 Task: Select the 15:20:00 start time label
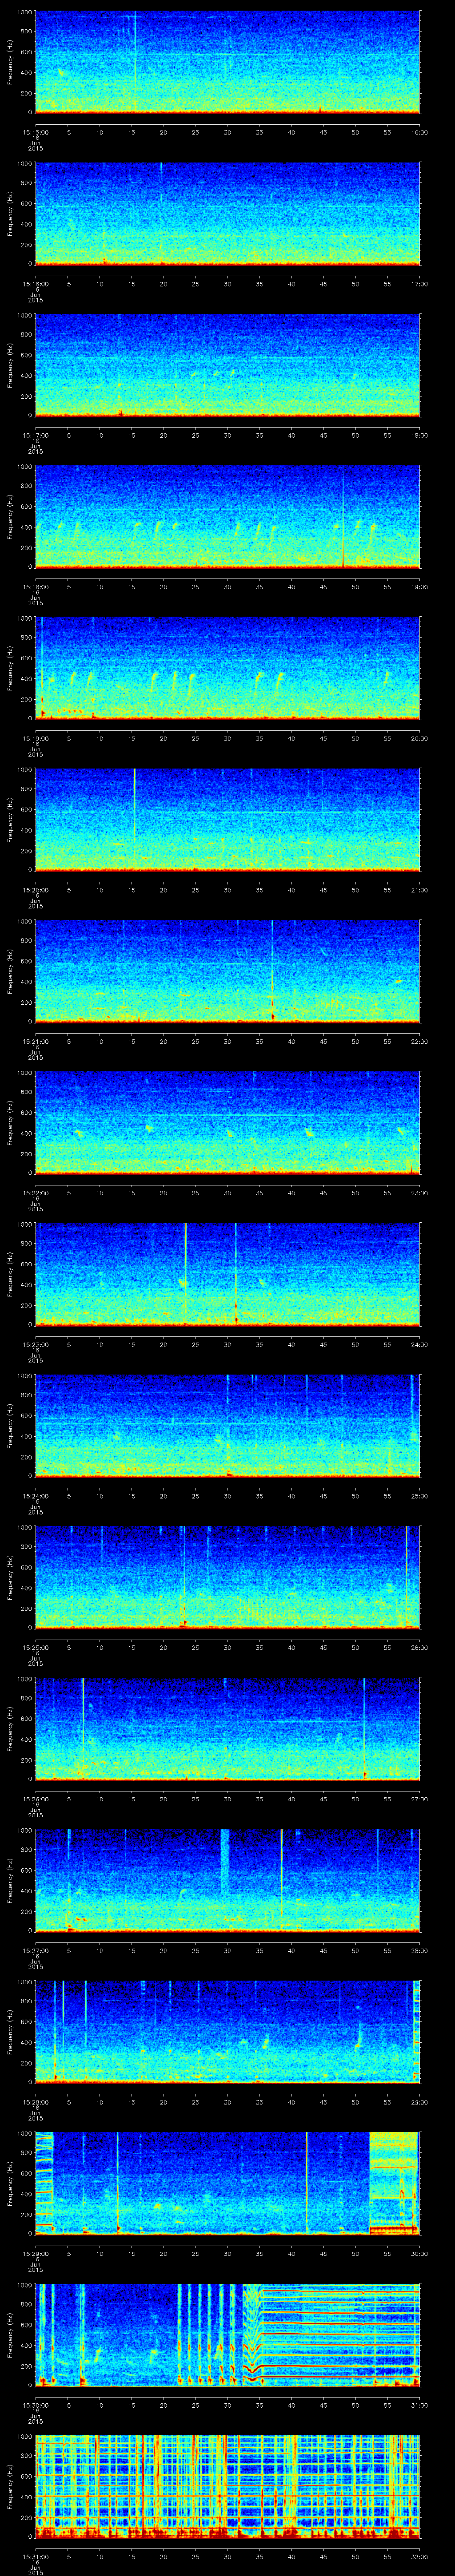click(x=35, y=890)
